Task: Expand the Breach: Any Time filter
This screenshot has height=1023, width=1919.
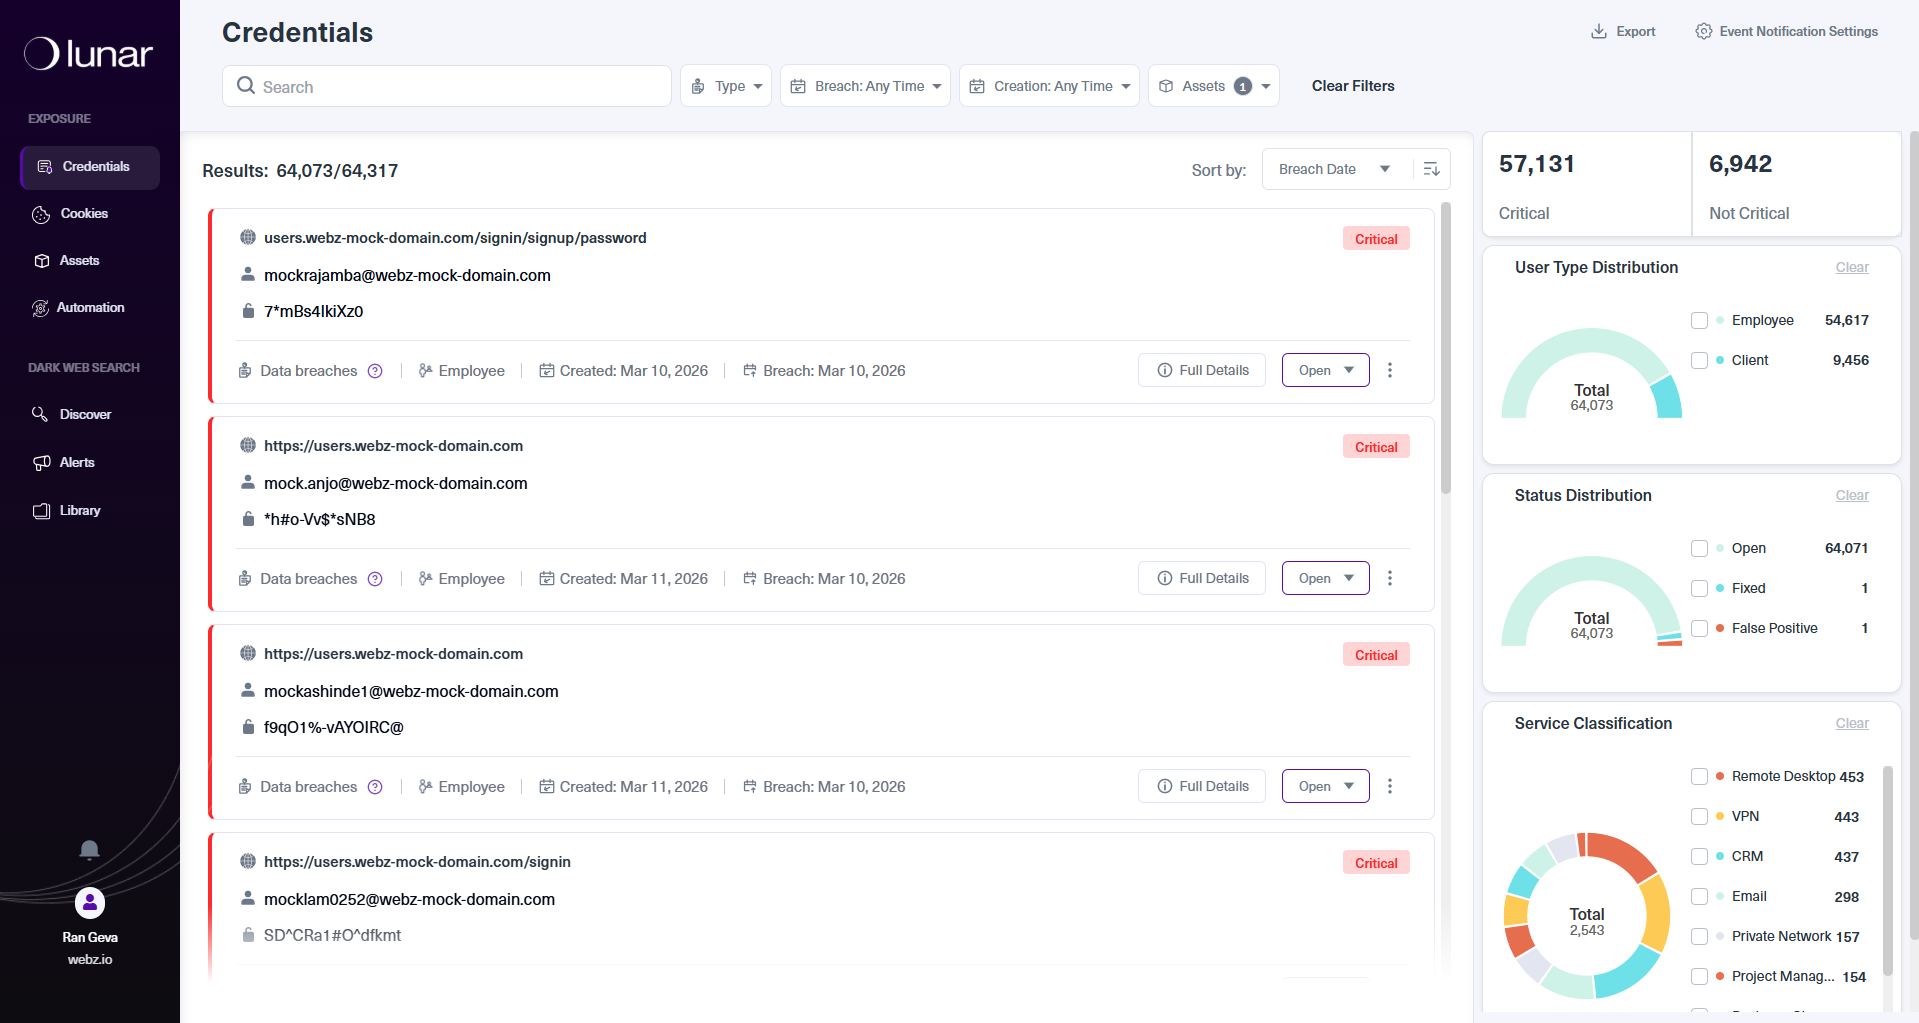Action: pyautogui.click(x=865, y=86)
